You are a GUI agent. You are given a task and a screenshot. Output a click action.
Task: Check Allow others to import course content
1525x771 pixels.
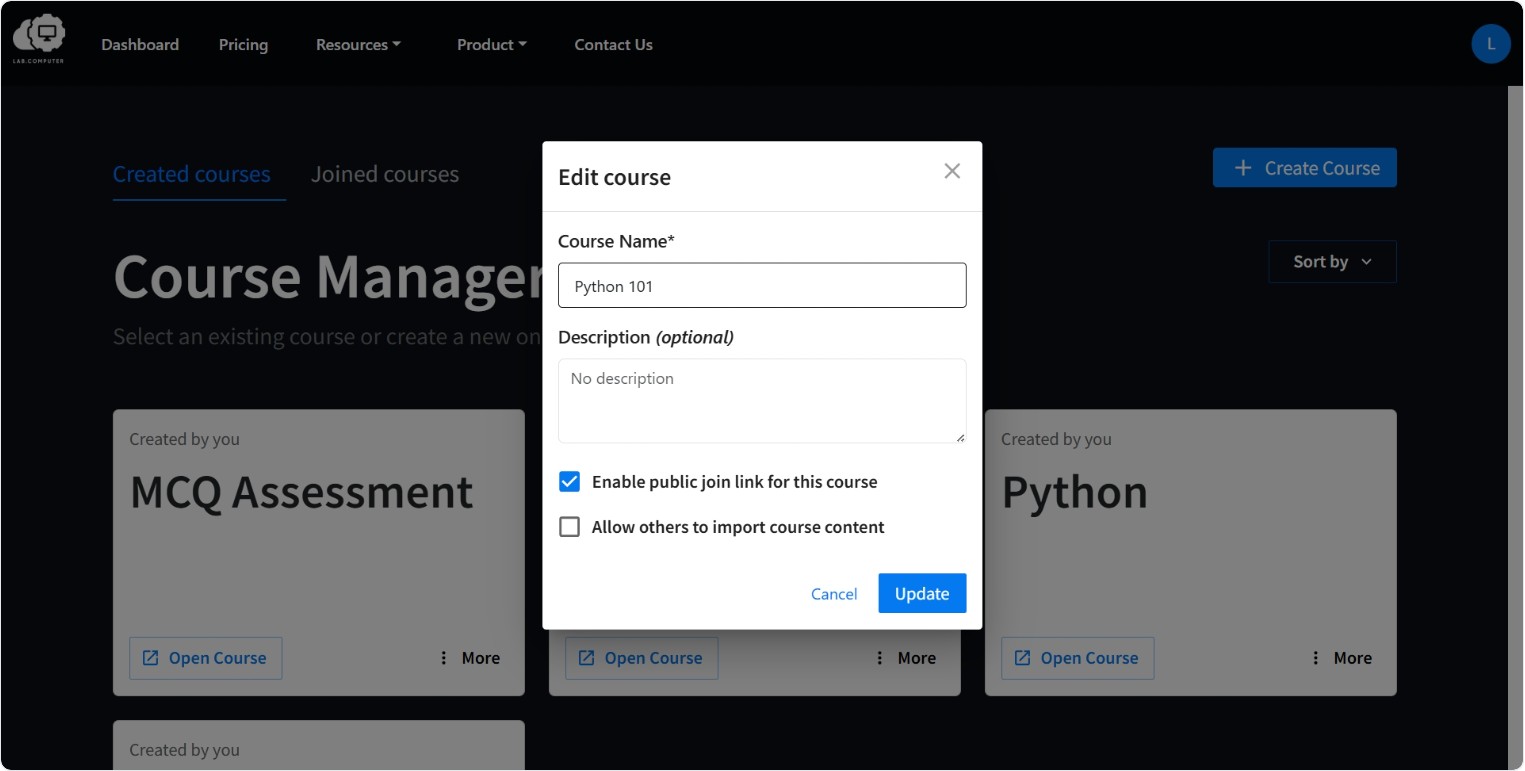569,527
